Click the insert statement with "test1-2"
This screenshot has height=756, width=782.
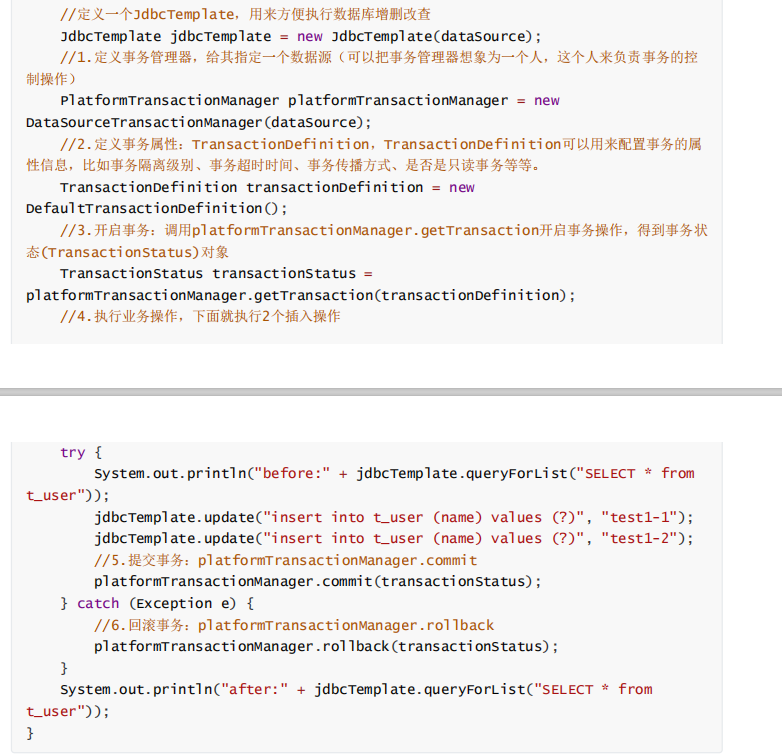pos(394,538)
